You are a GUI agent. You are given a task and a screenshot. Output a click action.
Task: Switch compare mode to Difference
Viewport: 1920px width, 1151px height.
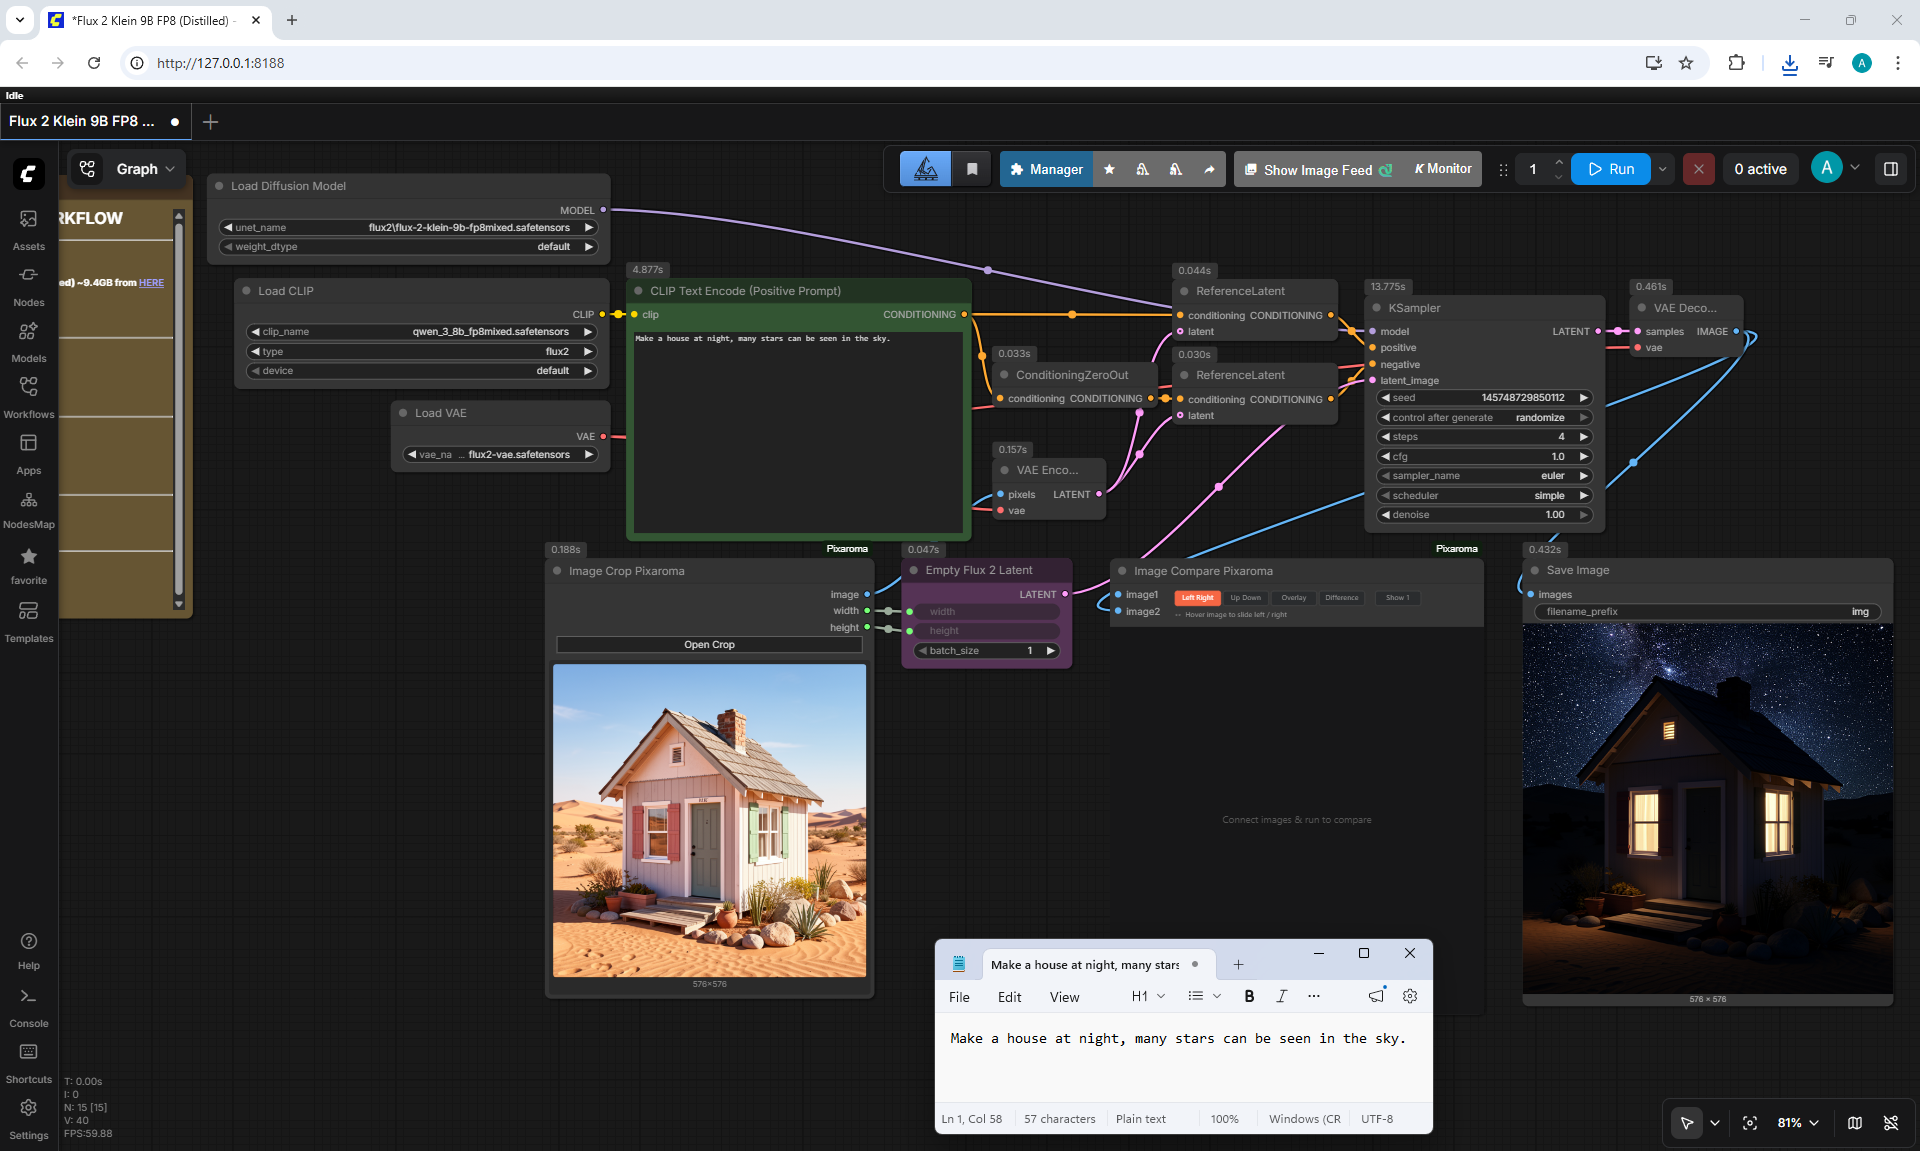(1342, 598)
